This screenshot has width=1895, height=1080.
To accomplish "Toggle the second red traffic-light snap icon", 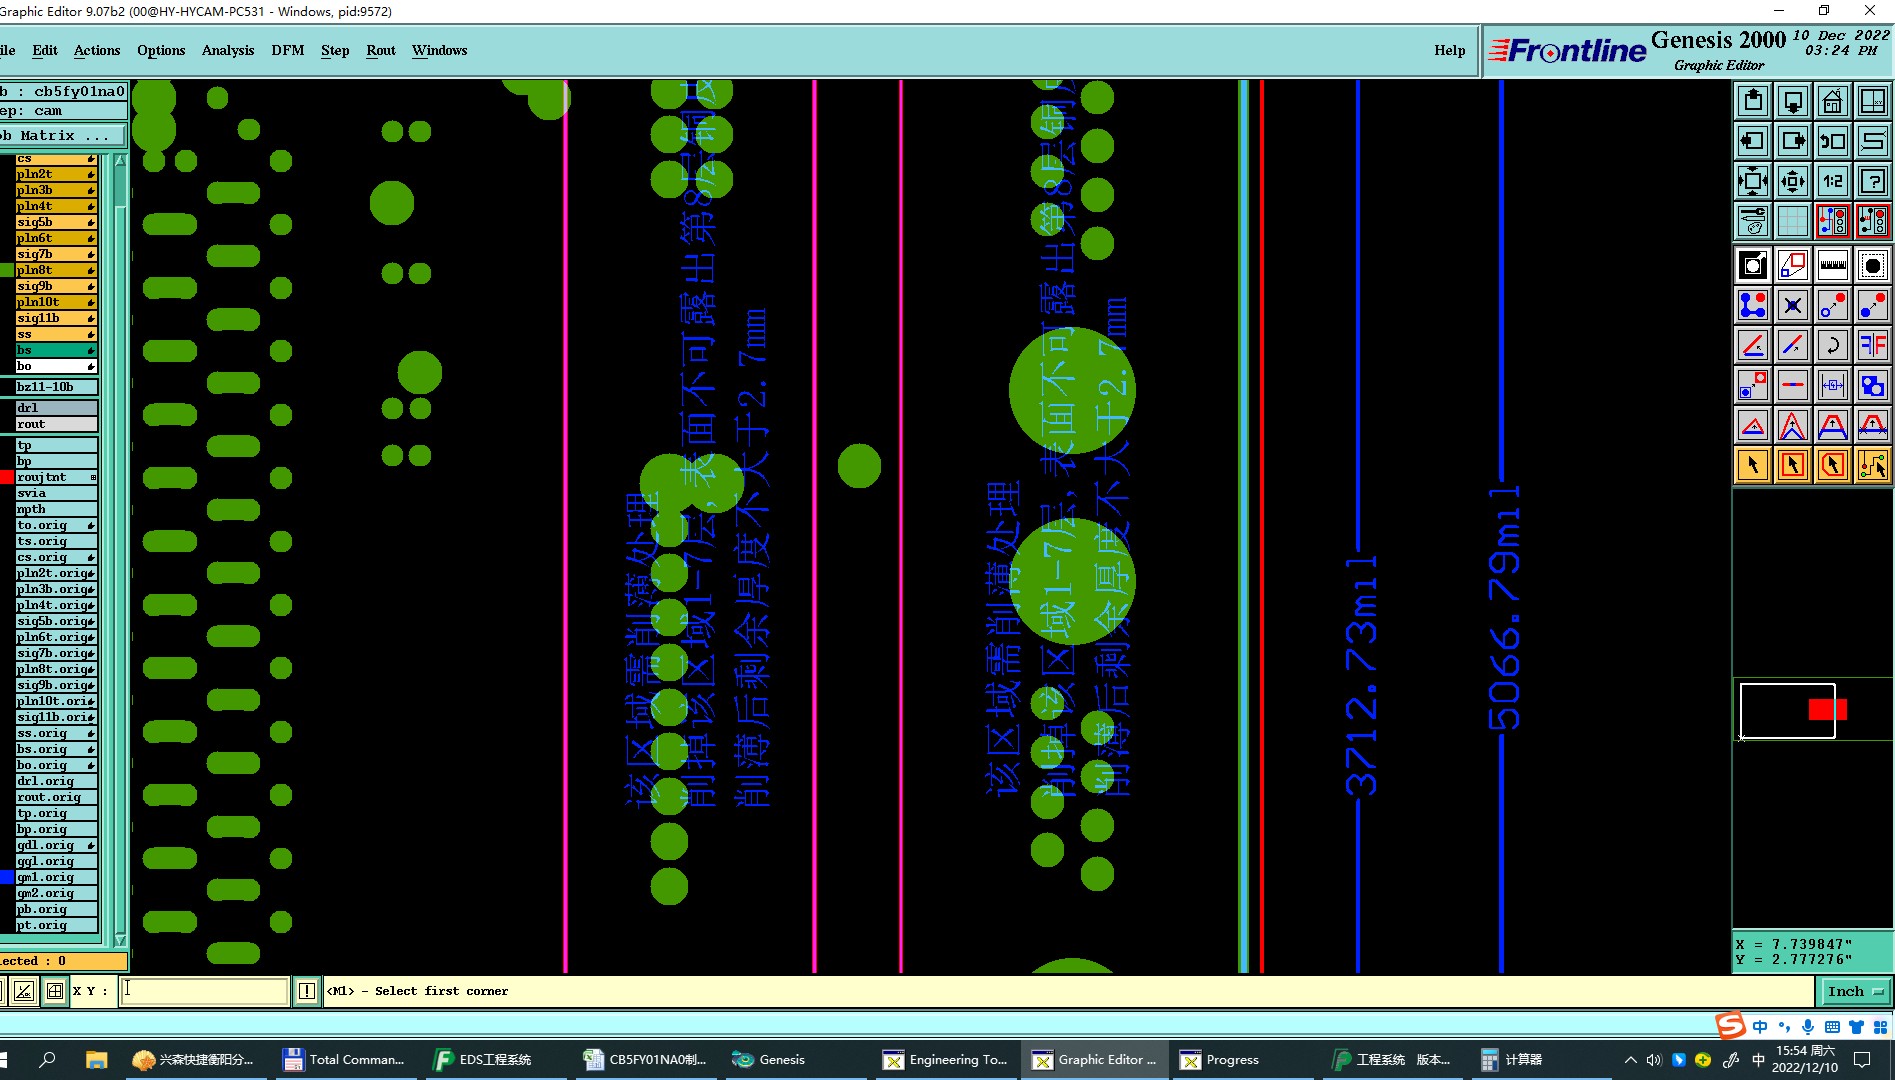I will 1873,221.
